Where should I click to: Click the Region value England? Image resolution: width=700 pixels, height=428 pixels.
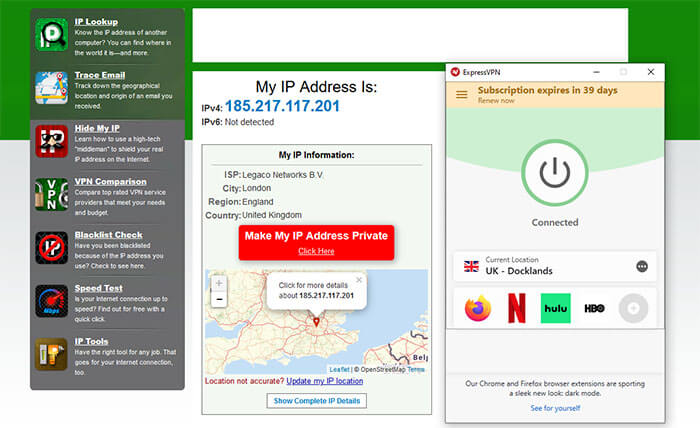click(258, 202)
